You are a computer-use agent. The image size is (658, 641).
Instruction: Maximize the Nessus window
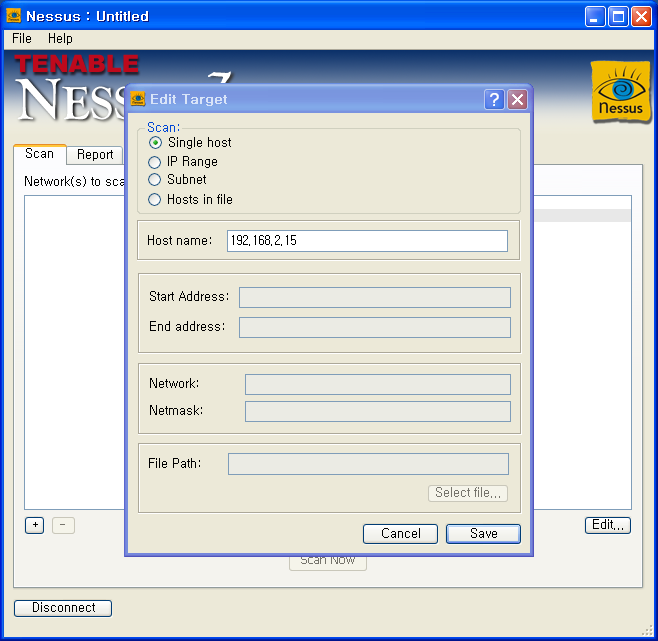tap(618, 16)
